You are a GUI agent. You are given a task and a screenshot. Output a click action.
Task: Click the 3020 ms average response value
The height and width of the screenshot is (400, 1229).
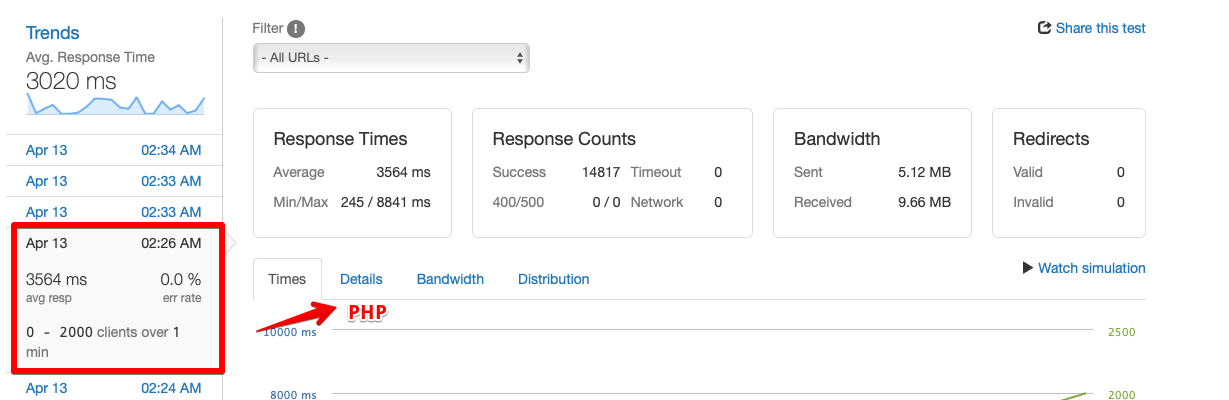pos(71,81)
